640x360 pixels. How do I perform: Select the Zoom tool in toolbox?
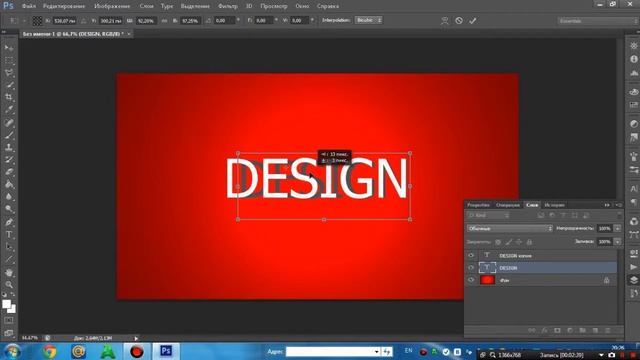(9, 284)
